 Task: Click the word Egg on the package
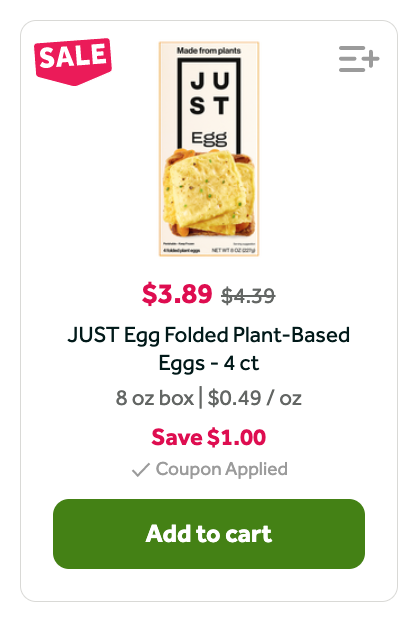[209, 139]
